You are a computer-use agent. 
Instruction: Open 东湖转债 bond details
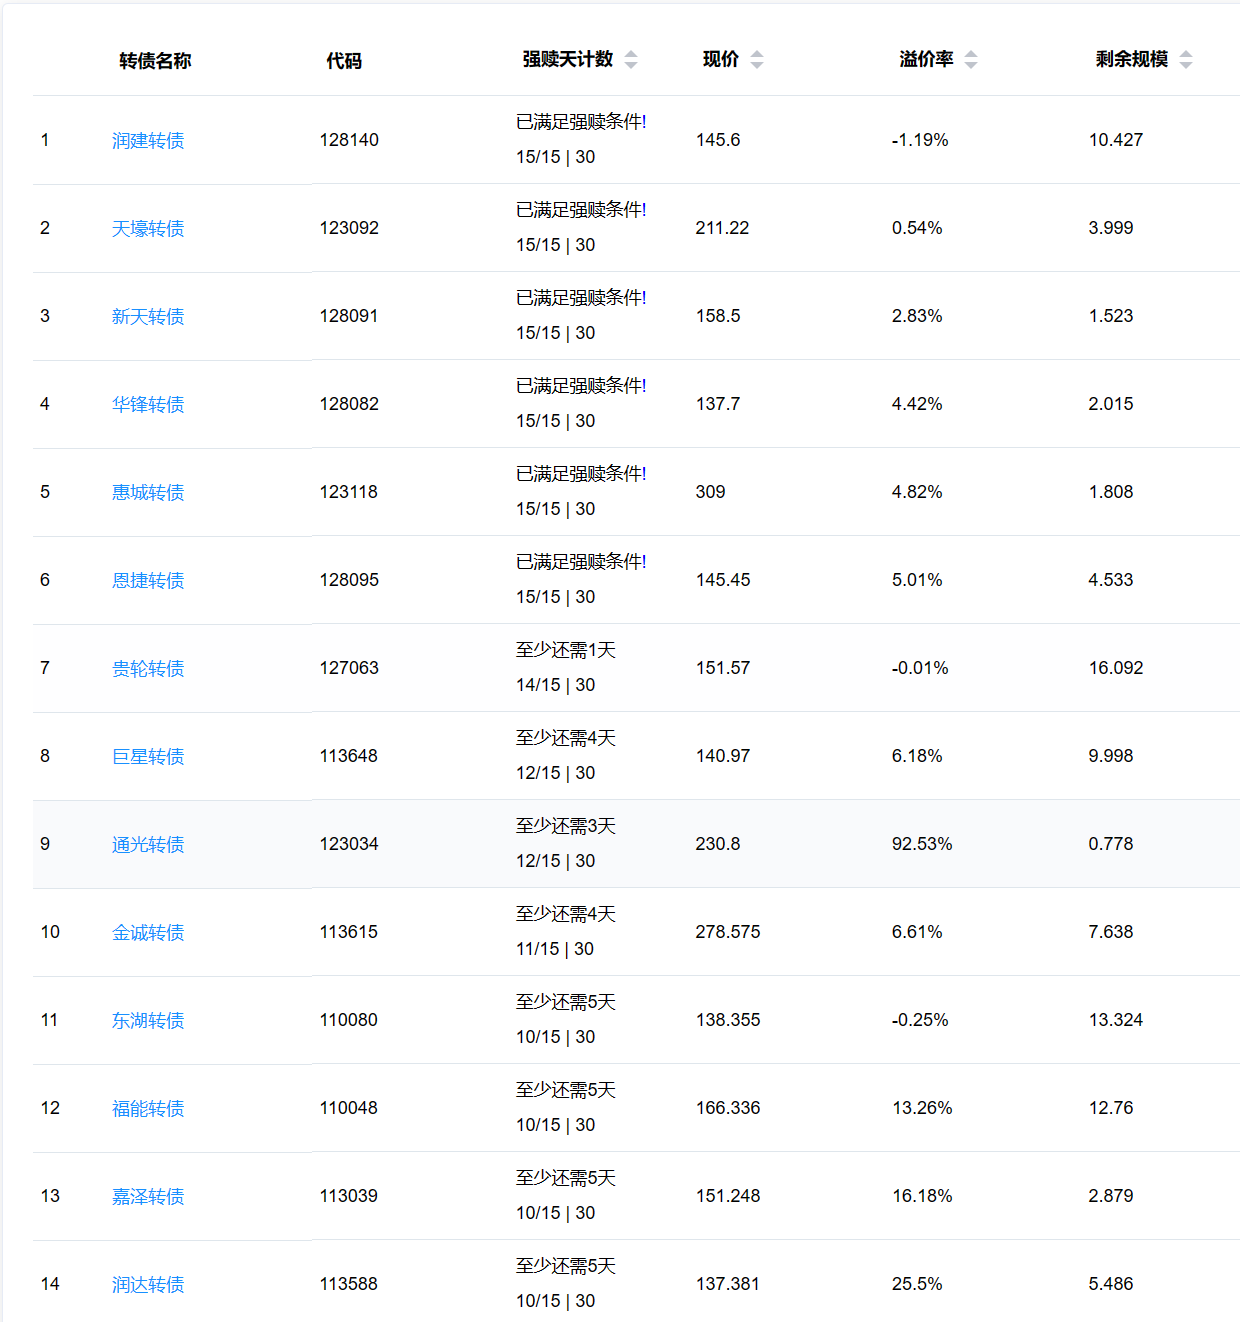148,1021
